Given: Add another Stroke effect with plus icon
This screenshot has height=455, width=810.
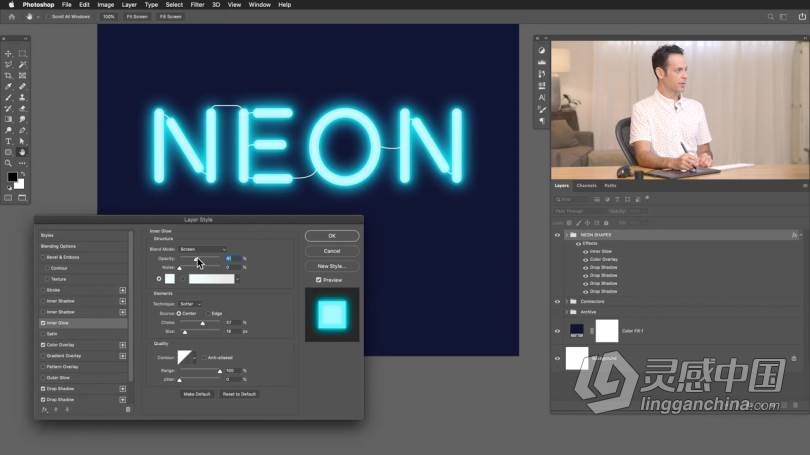Looking at the screenshot, I should (123, 290).
